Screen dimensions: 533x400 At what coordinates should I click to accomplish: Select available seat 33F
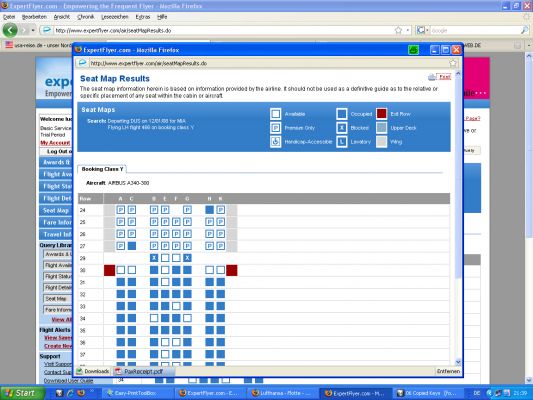[x=176, y=306]
